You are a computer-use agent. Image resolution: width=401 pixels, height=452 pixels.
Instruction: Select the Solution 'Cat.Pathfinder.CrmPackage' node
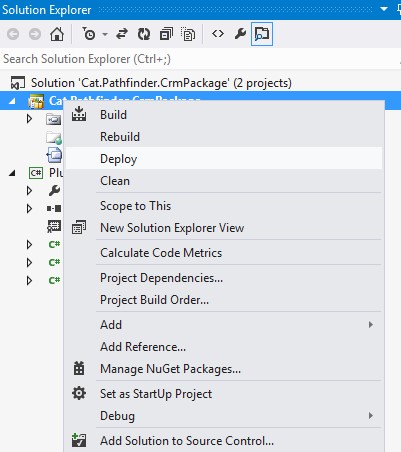[161, 83]
